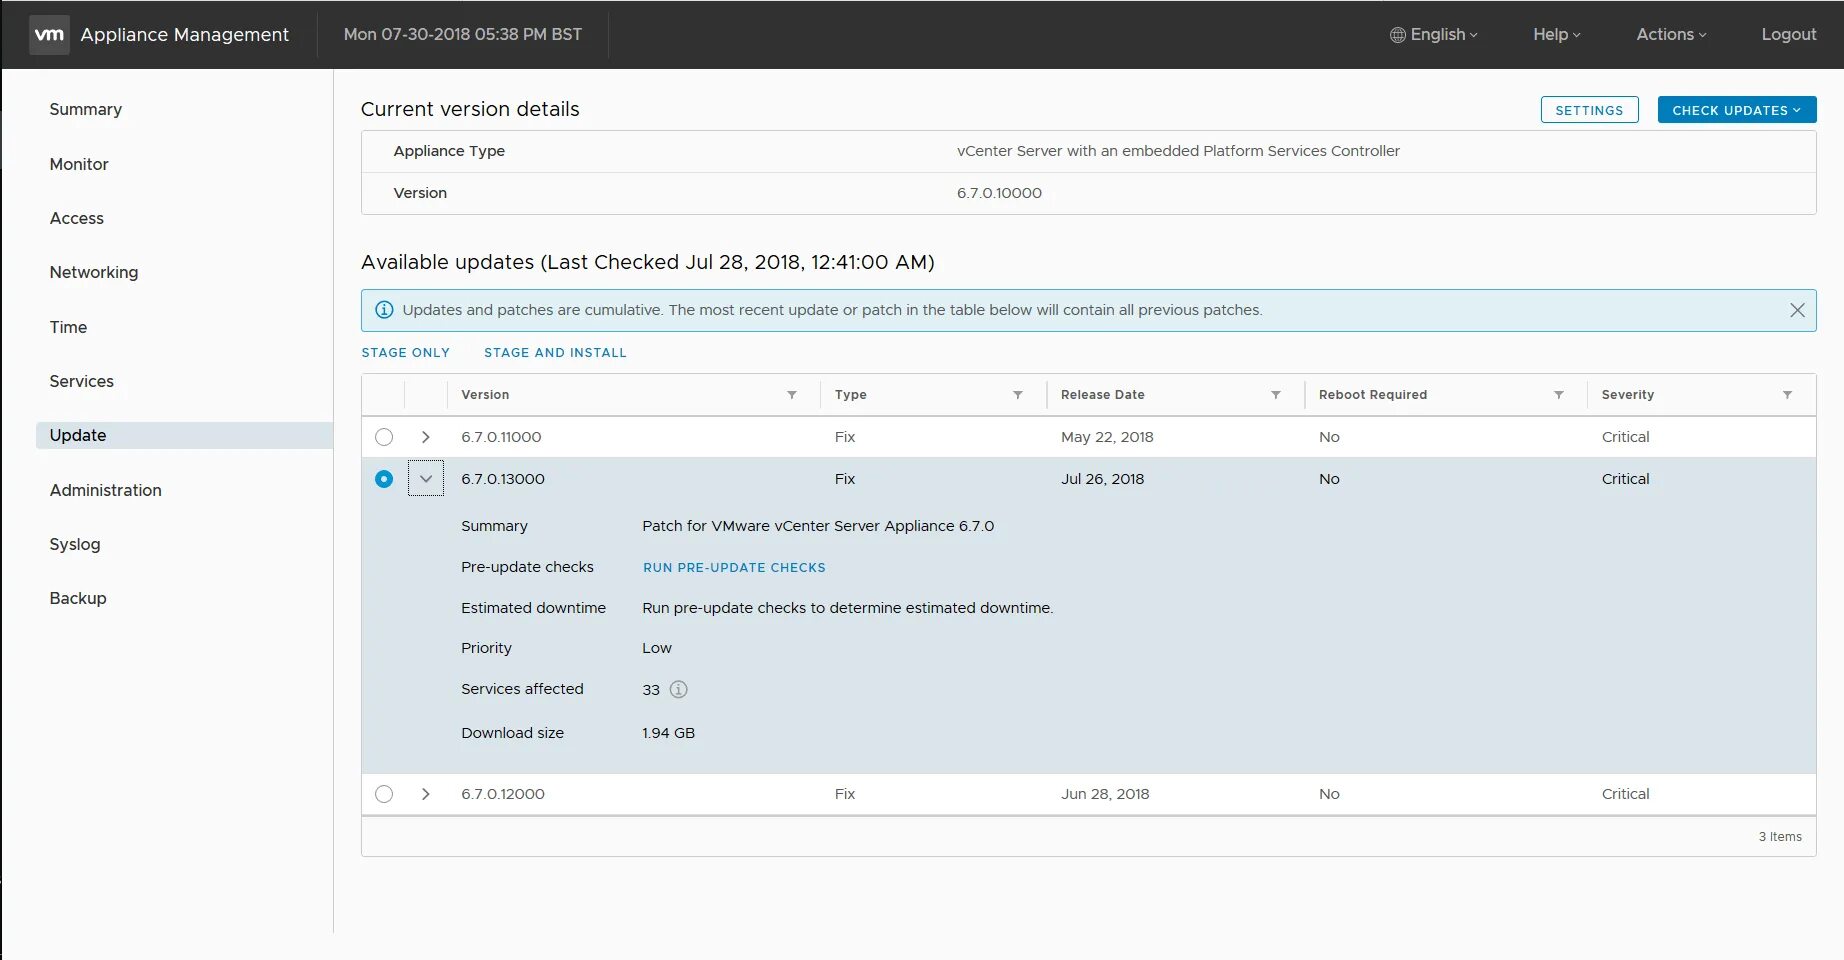Screen dimensions: 1844x960
Task: Filter the Reboot Required column
Action: pyautogui.click(x=1559, y=395)
